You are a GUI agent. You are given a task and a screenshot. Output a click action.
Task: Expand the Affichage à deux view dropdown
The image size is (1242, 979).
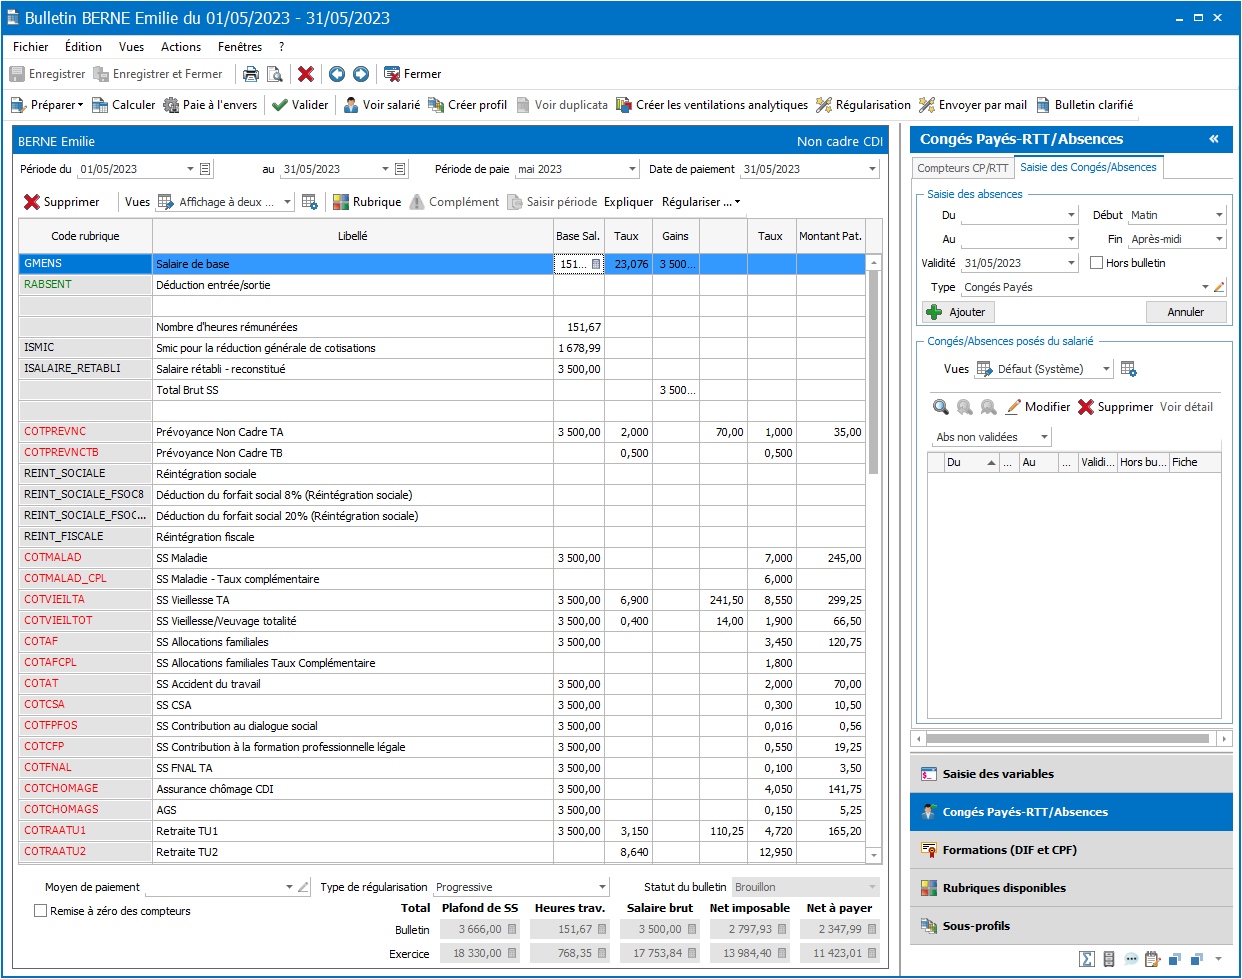pos(288,202)
